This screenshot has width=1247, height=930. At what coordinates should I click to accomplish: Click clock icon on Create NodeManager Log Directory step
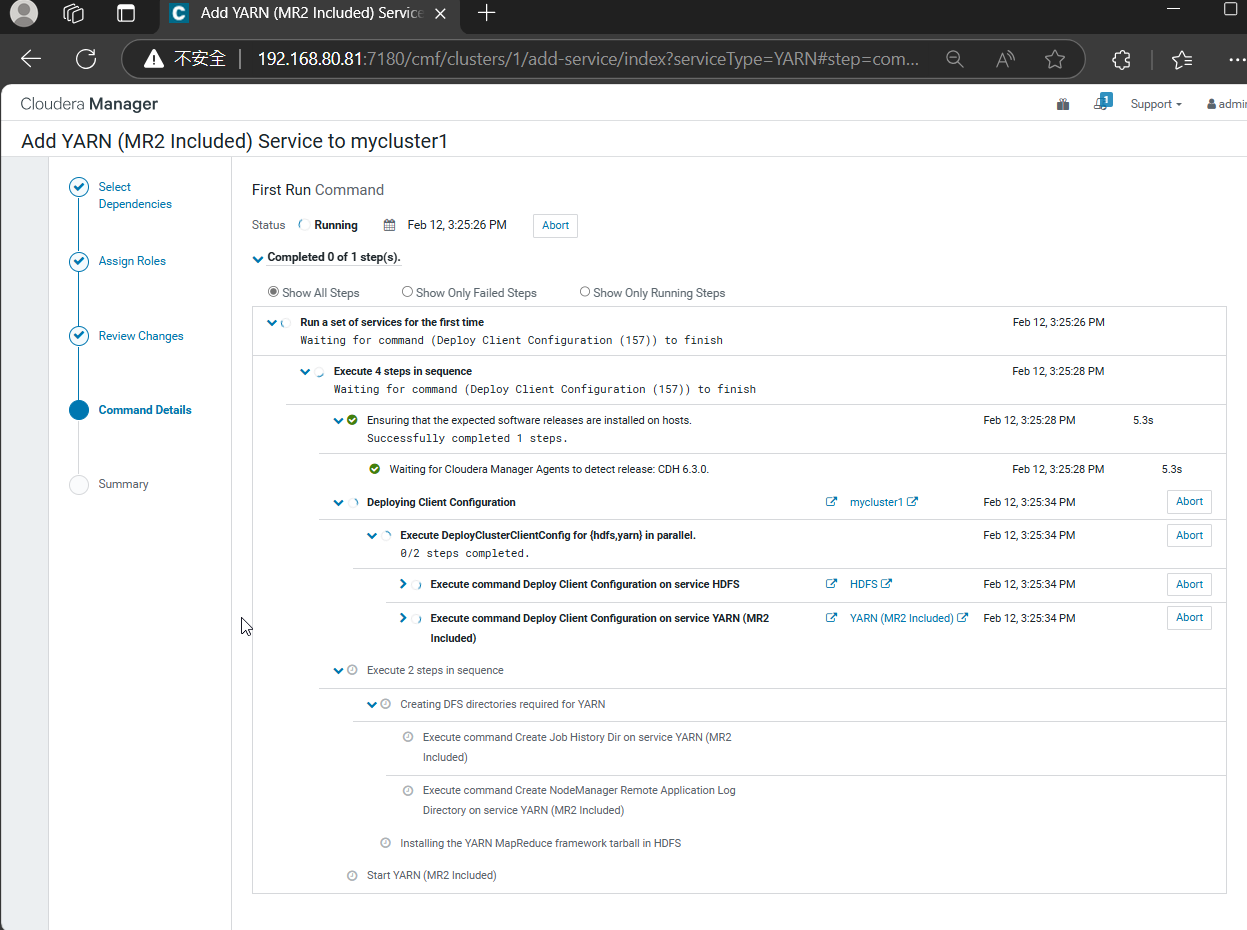[408, 790]
